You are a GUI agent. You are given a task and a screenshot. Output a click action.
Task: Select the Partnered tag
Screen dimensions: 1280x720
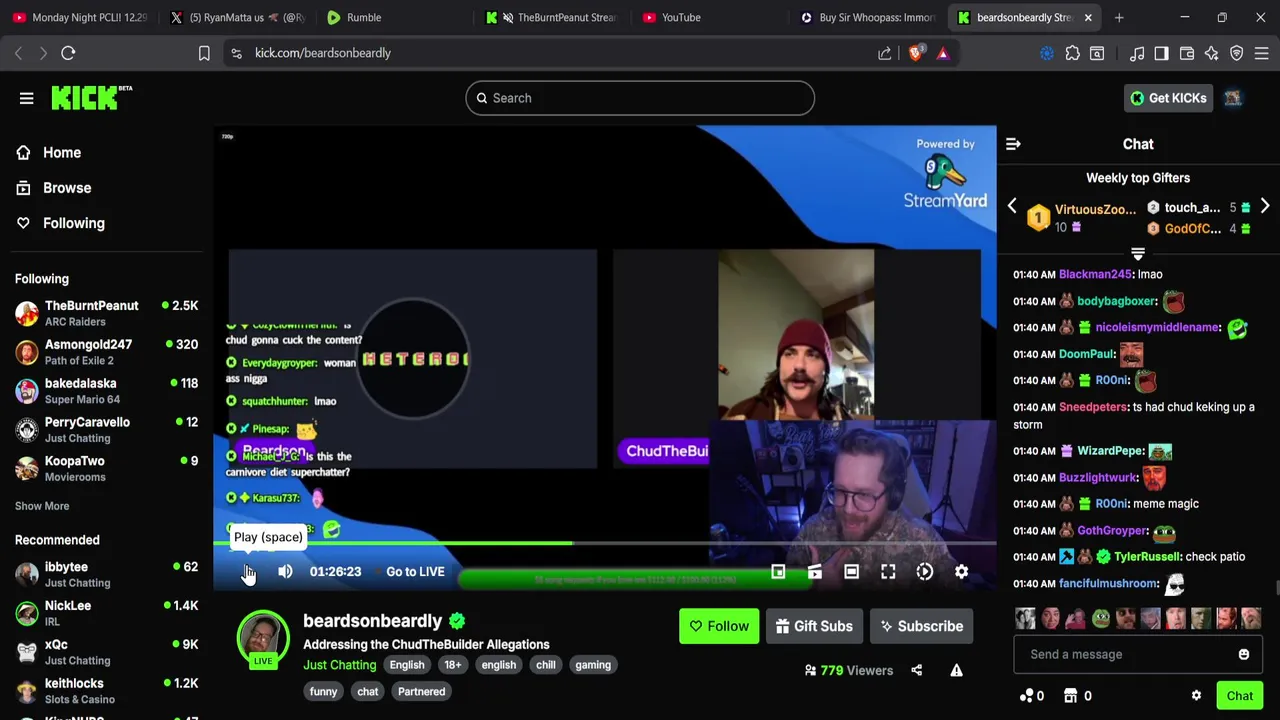pos(421,692)
